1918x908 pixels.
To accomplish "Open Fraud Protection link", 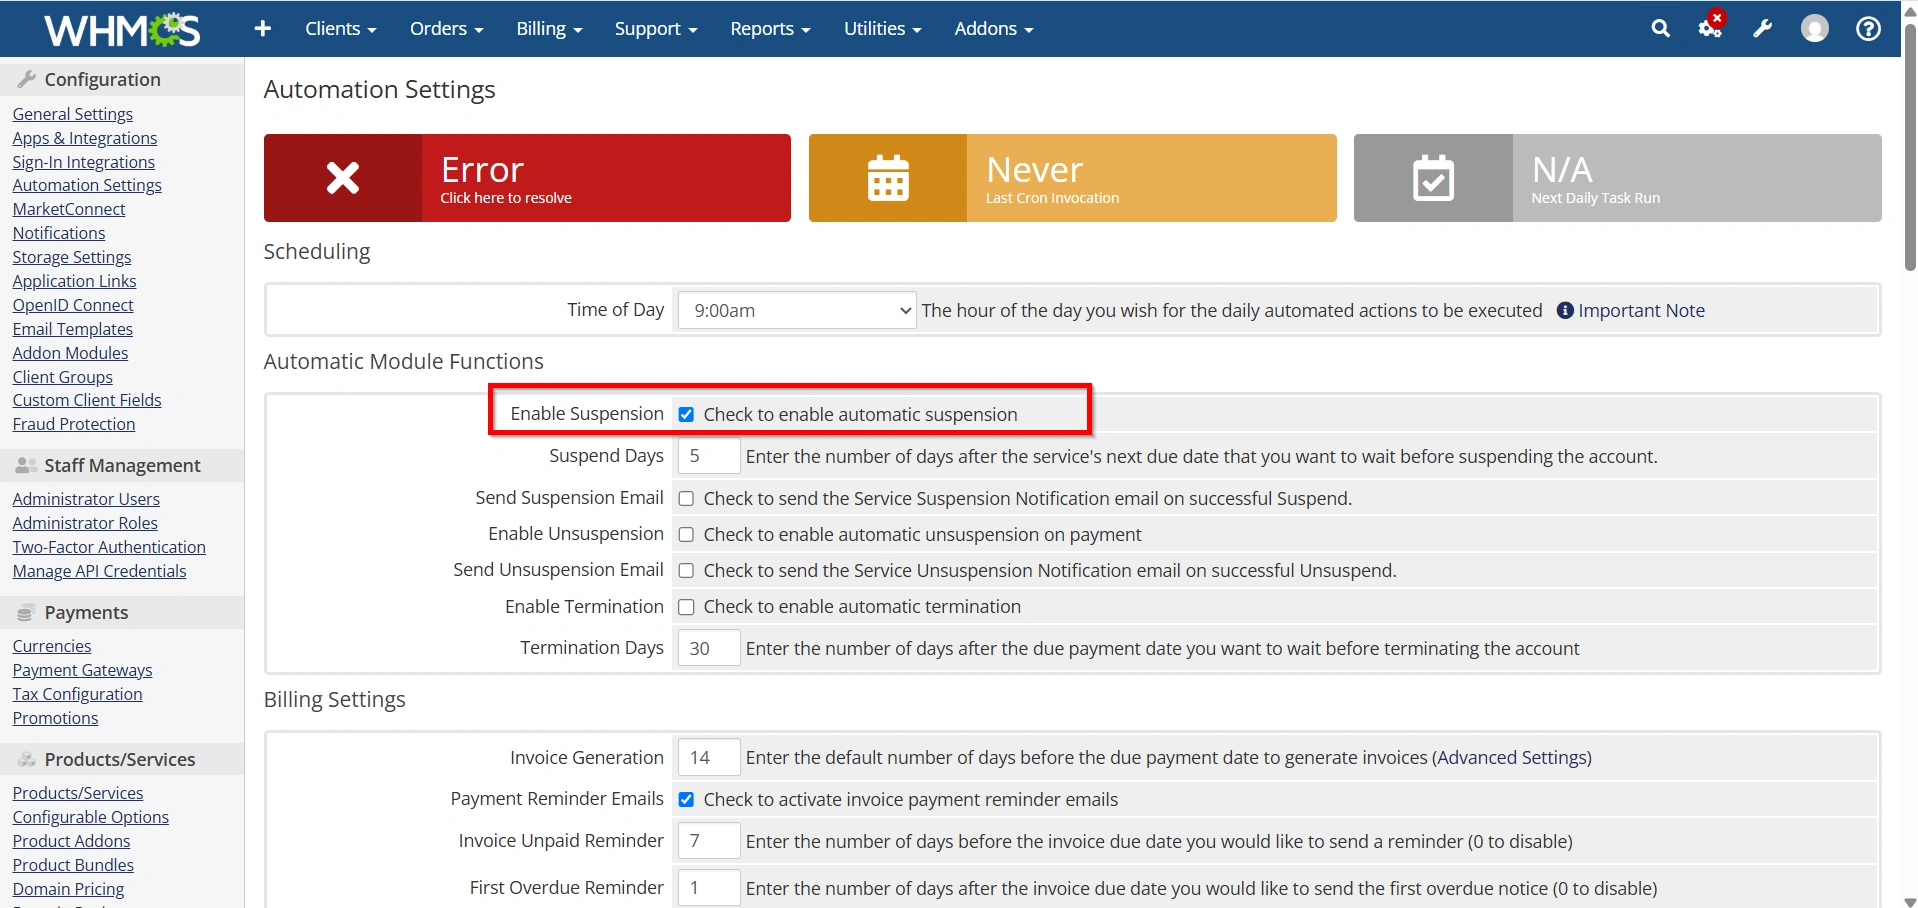I will pos(74,424).
